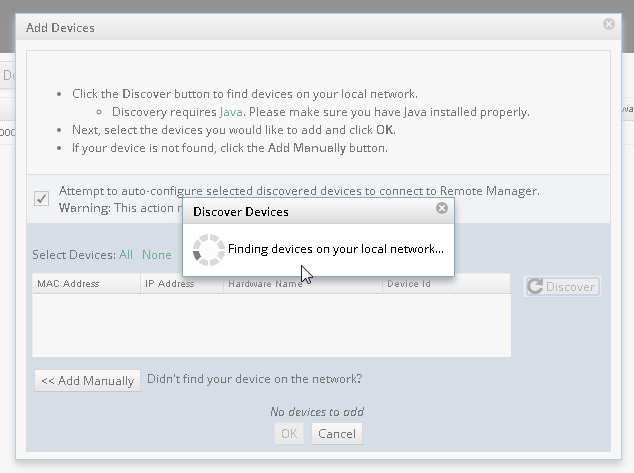The width and height of the screenshot is (634, 473).
Task: Select All devices link
Action: (x=126, y=255)
